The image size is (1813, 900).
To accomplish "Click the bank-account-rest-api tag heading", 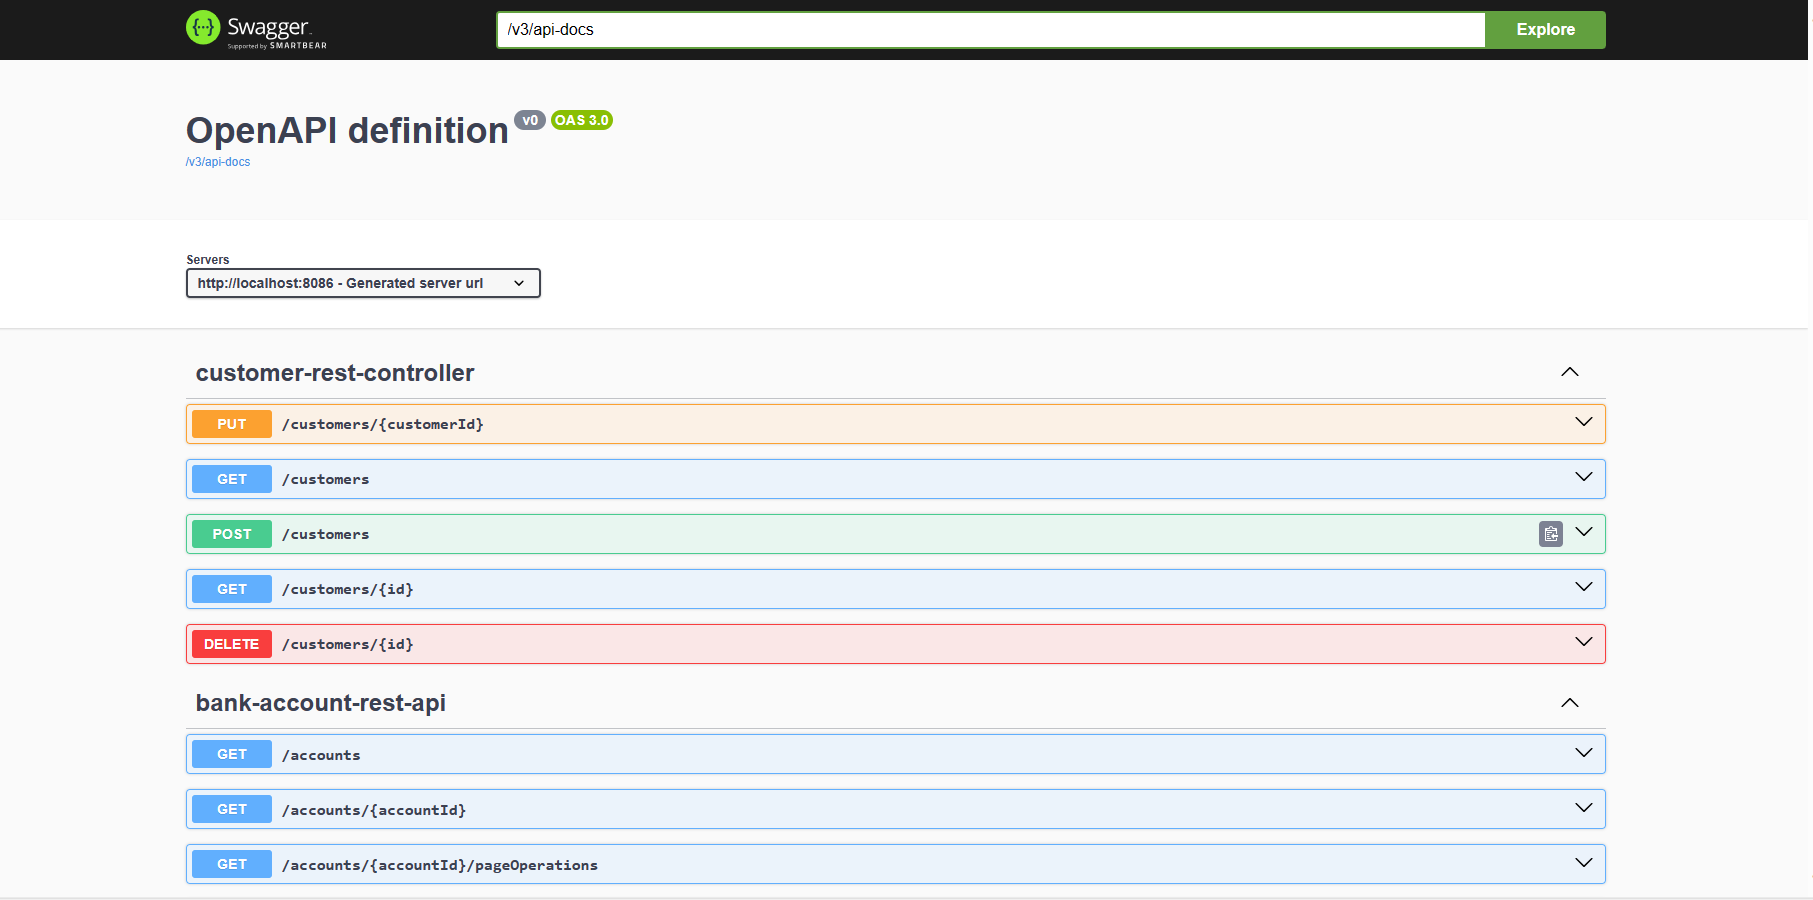I will (321, 703).
